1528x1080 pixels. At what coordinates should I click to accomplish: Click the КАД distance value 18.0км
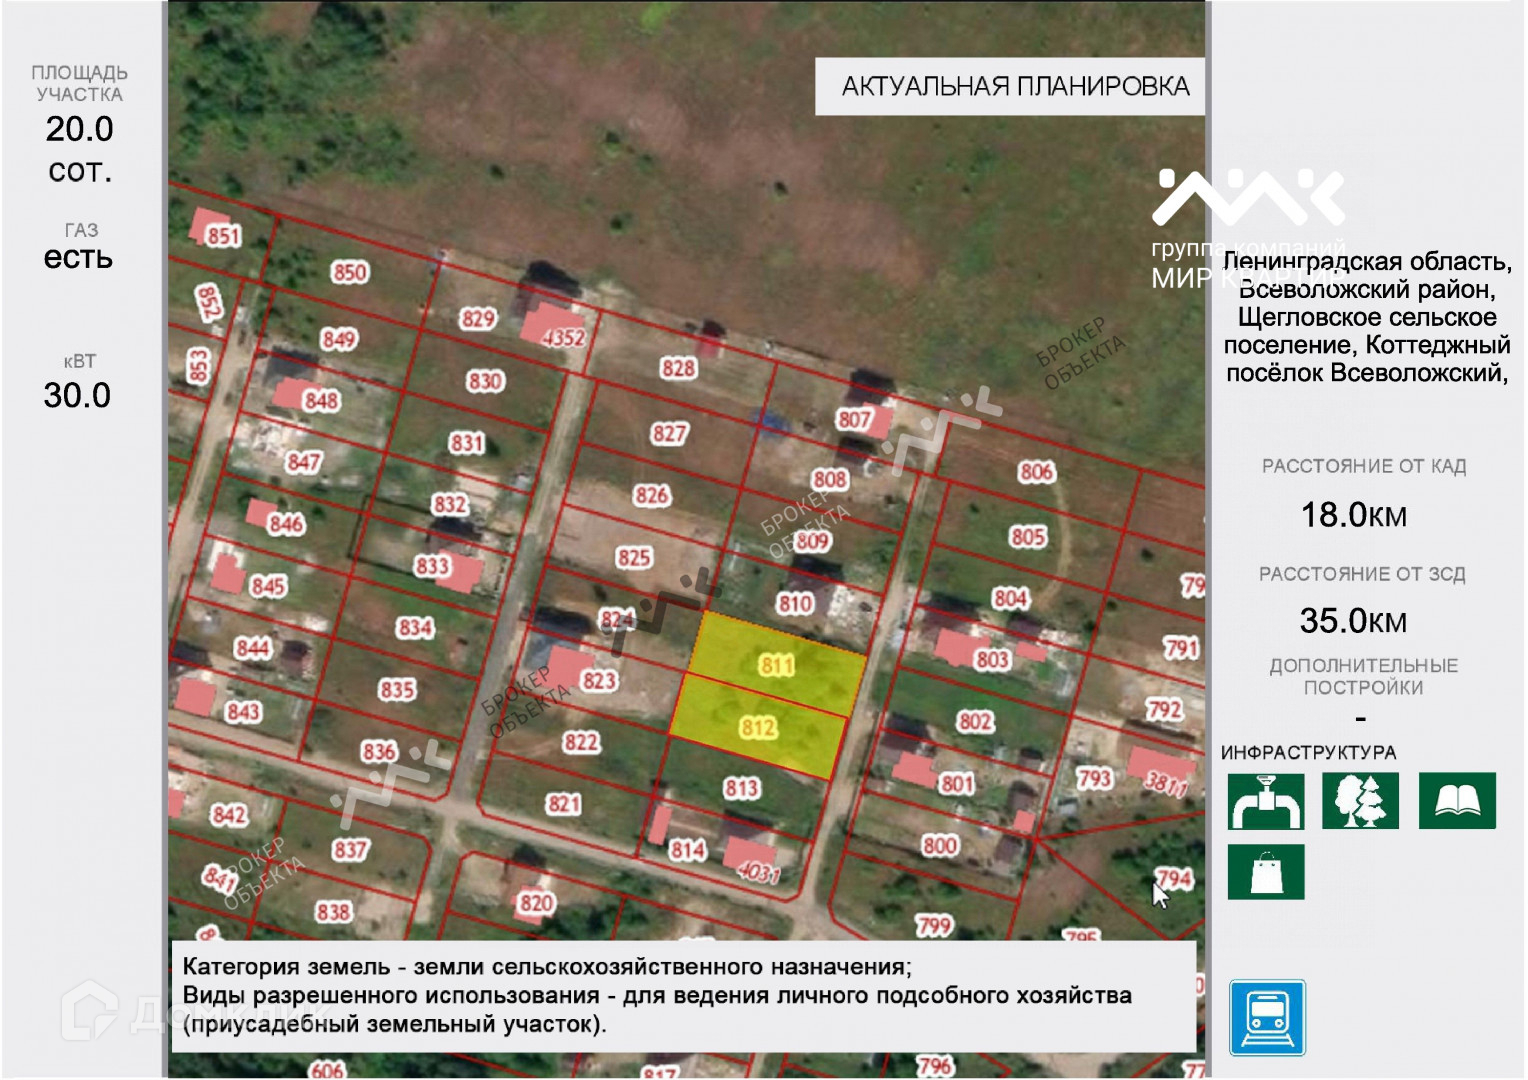[1353, 514]
